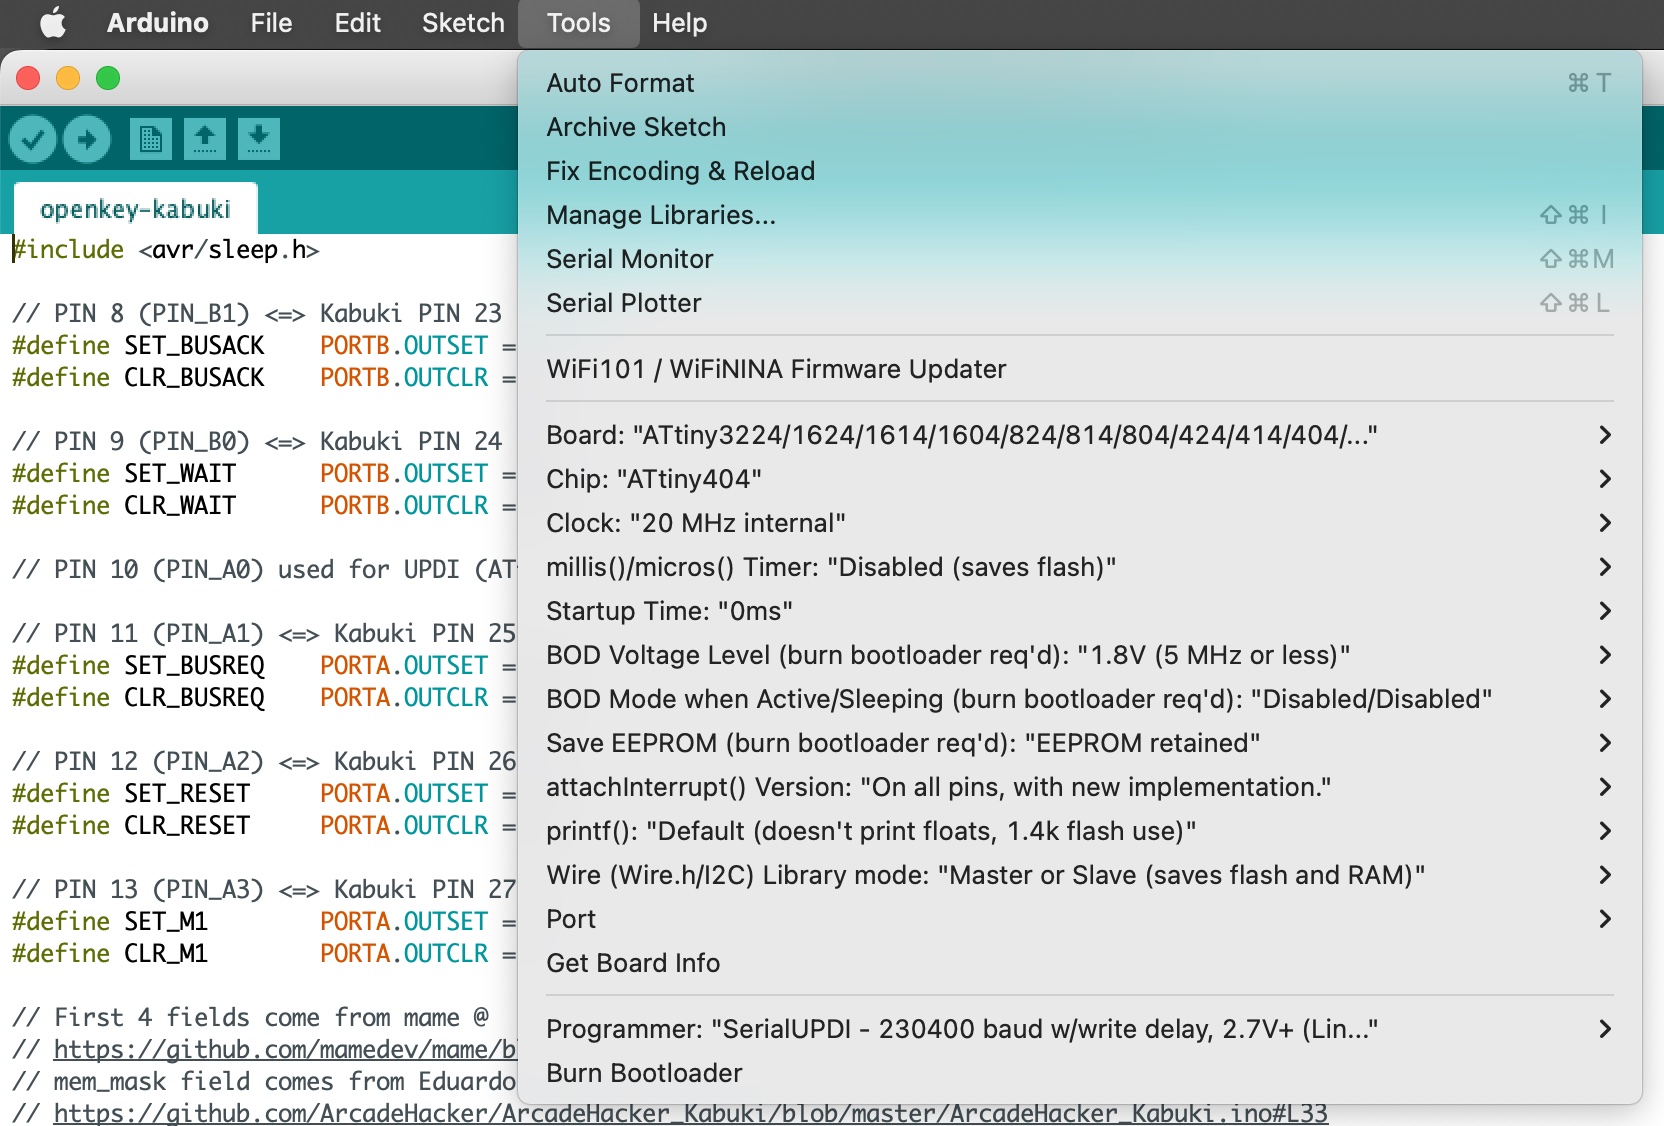
Task: Open the github.com/mamedev/mame link in code
Action: coord(285,1049)
